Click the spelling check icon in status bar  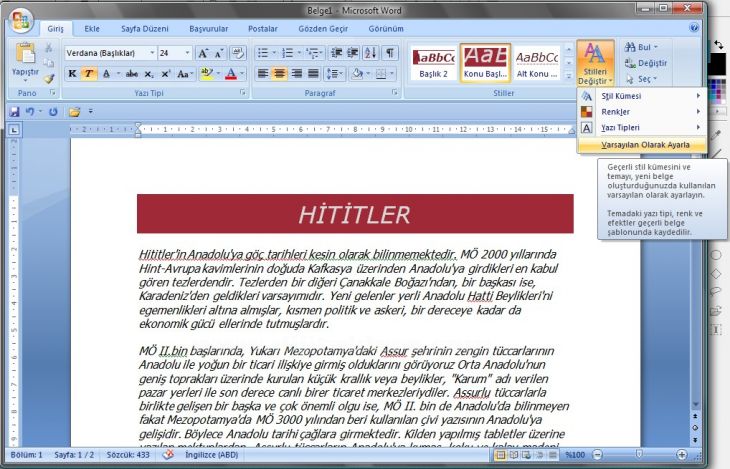click(169, 455)
